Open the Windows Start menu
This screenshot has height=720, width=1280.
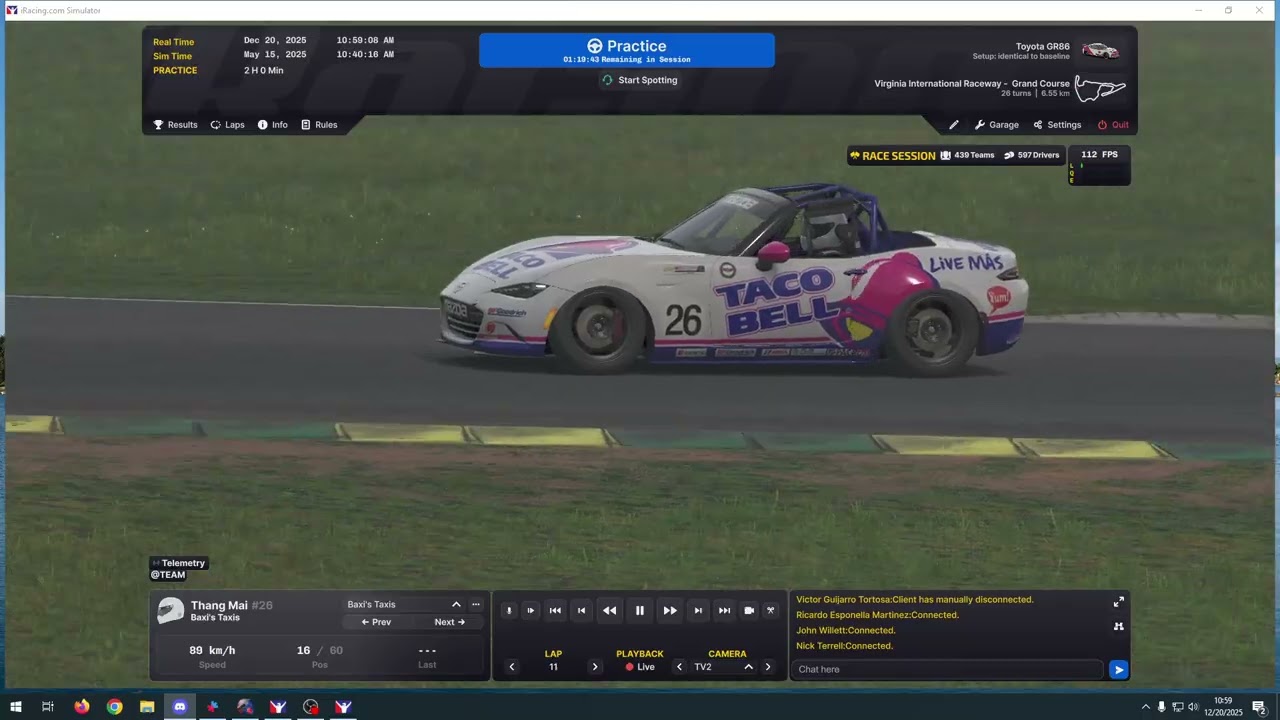click(15, 707)
